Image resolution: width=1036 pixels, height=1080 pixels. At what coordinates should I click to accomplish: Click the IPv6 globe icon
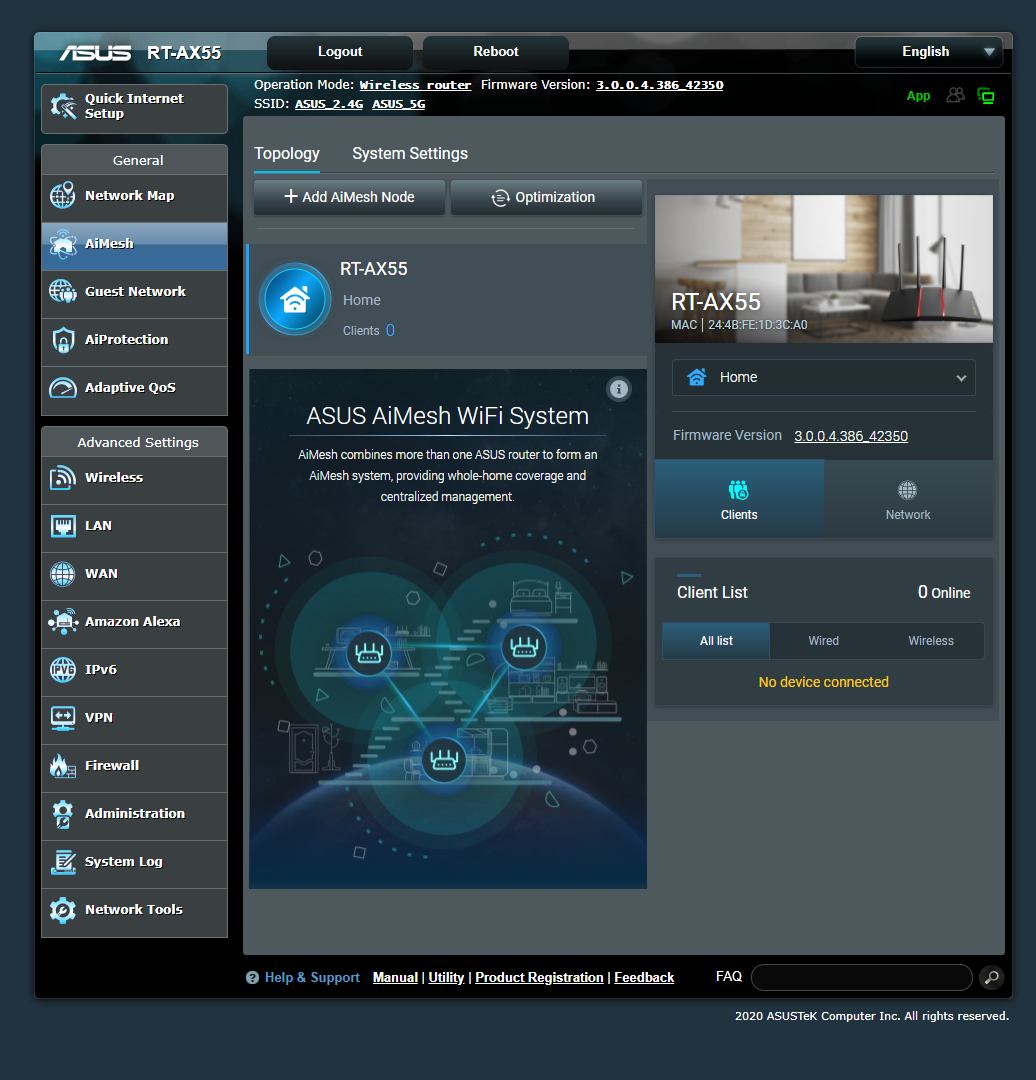pos(63,669)
